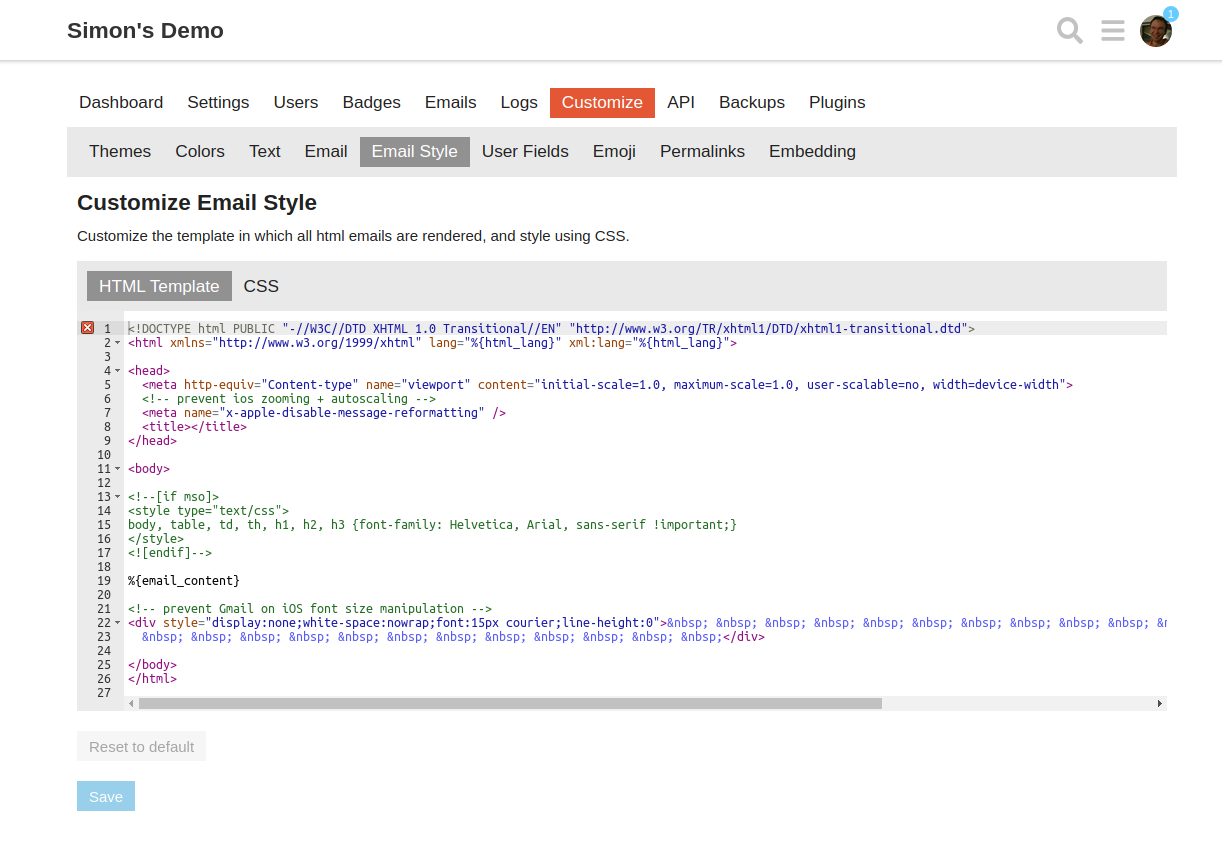
Task: Collapse the fold arrow on line 2
Action: click(118, 342)
